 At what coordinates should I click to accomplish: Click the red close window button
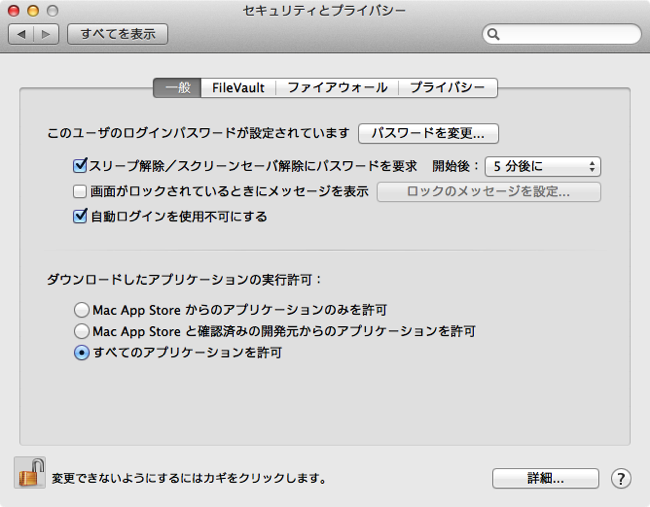pos(14,10)
